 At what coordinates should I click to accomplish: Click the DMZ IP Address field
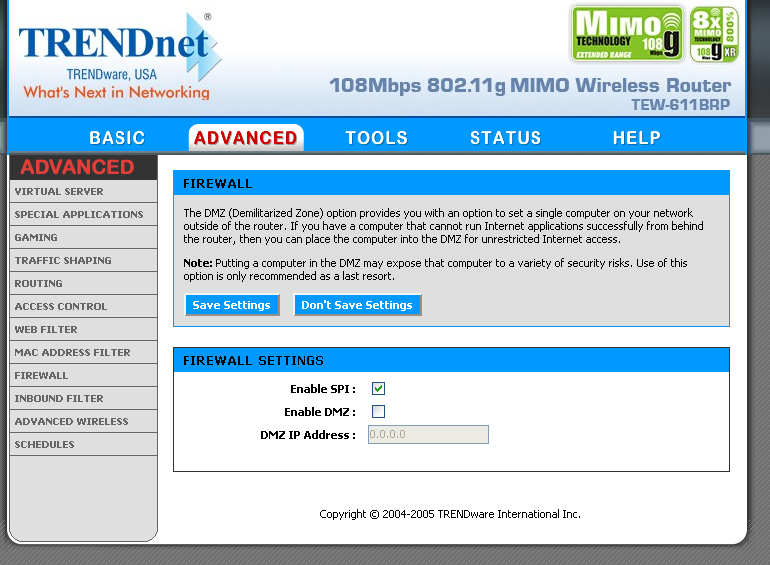[x=428, y=434]
